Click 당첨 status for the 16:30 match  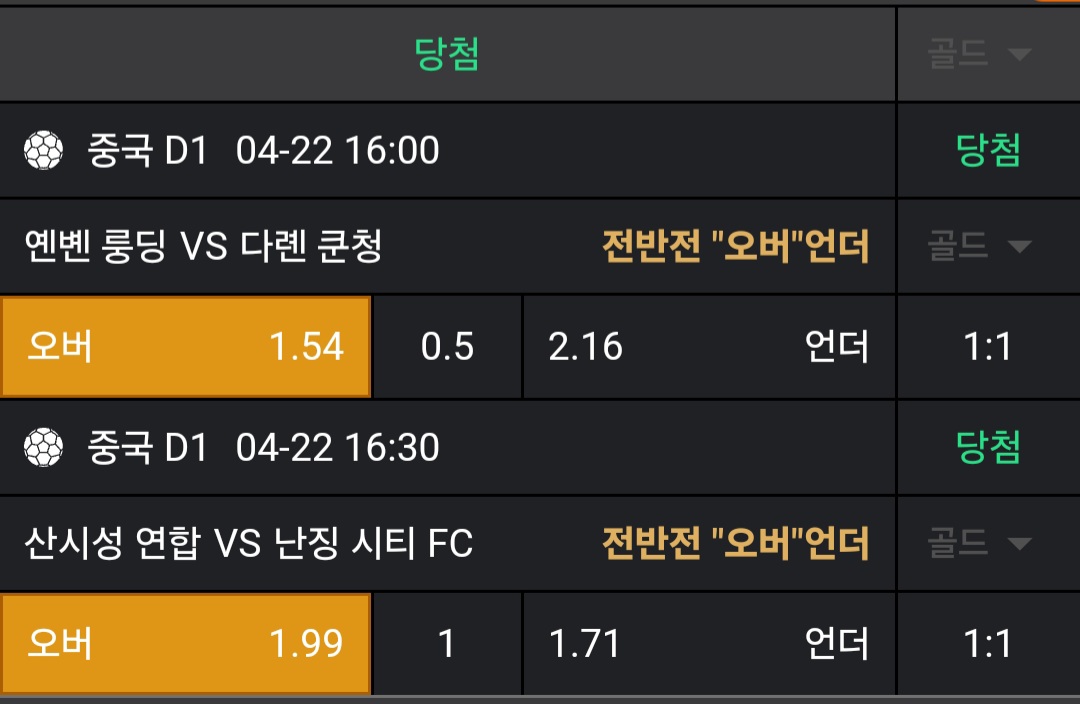[988, 447]
